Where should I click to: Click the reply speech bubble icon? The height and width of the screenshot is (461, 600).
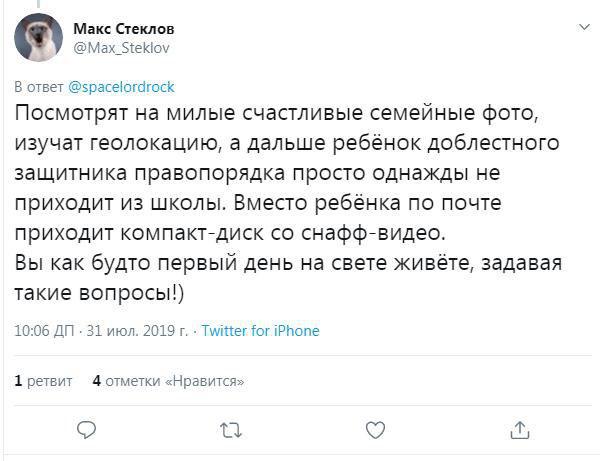(x=87, y=430)
